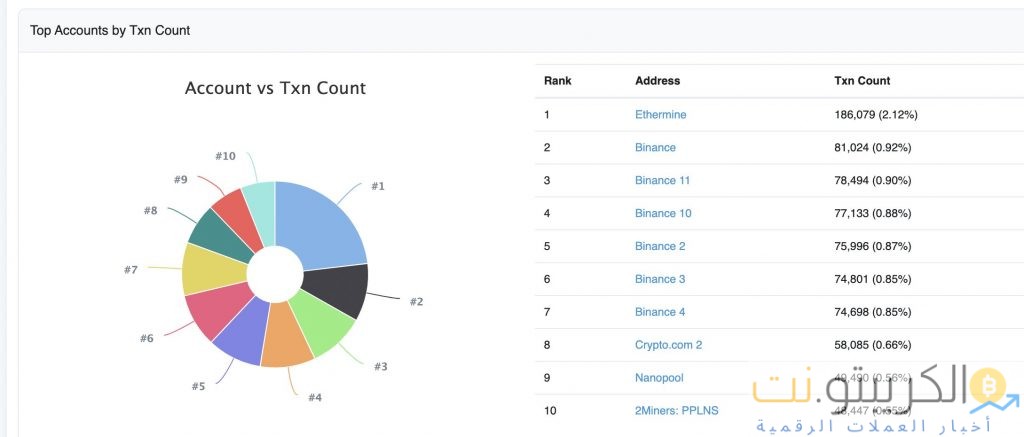Select the dark gray #2 pie slice
1024x437 pixels.
[342, 289]
